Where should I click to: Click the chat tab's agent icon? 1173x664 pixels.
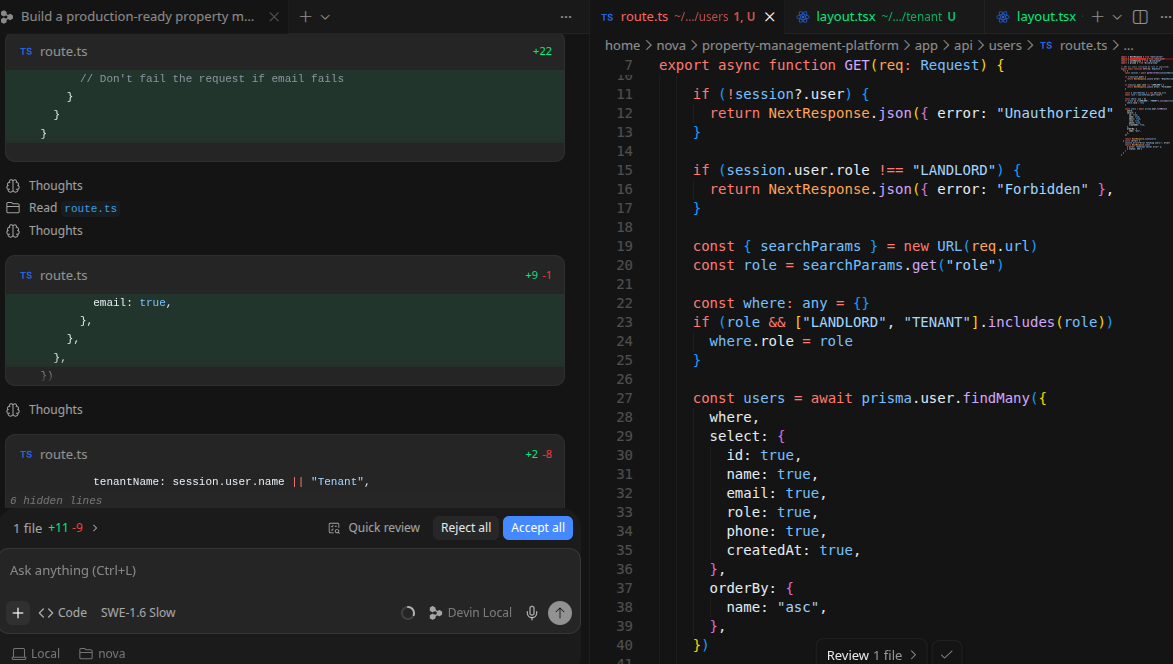7,16
